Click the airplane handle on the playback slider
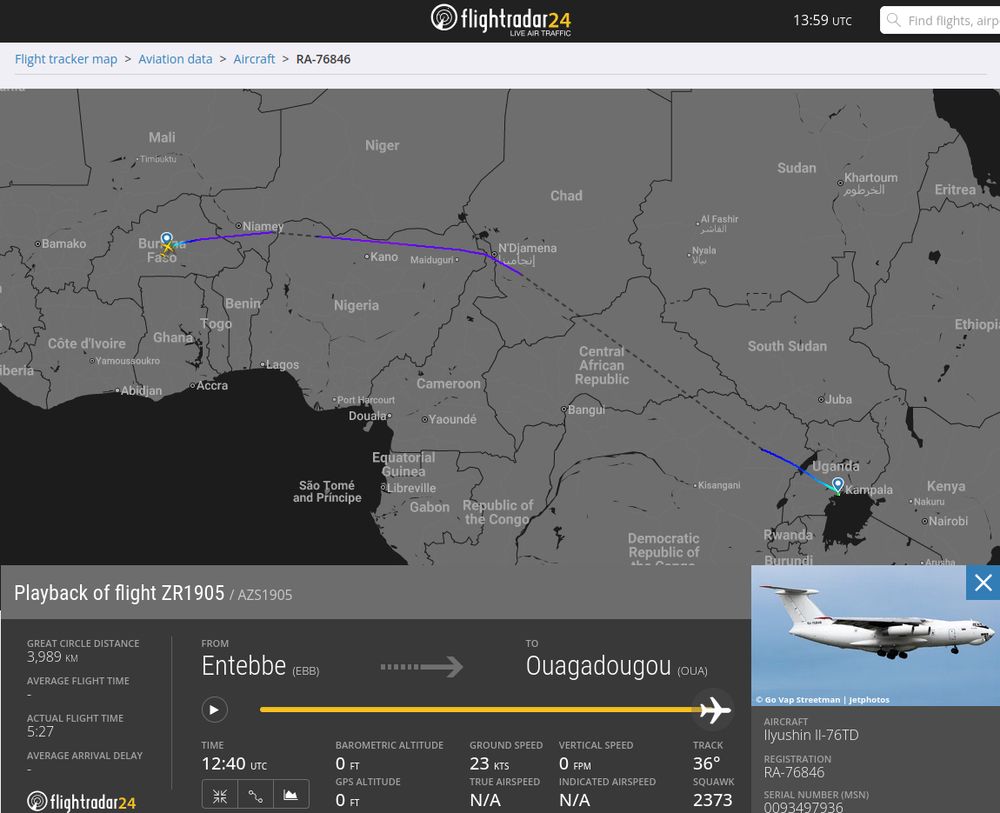This screenshot has height=813, width=1000. pyautogui.click(x=713, y=710)
